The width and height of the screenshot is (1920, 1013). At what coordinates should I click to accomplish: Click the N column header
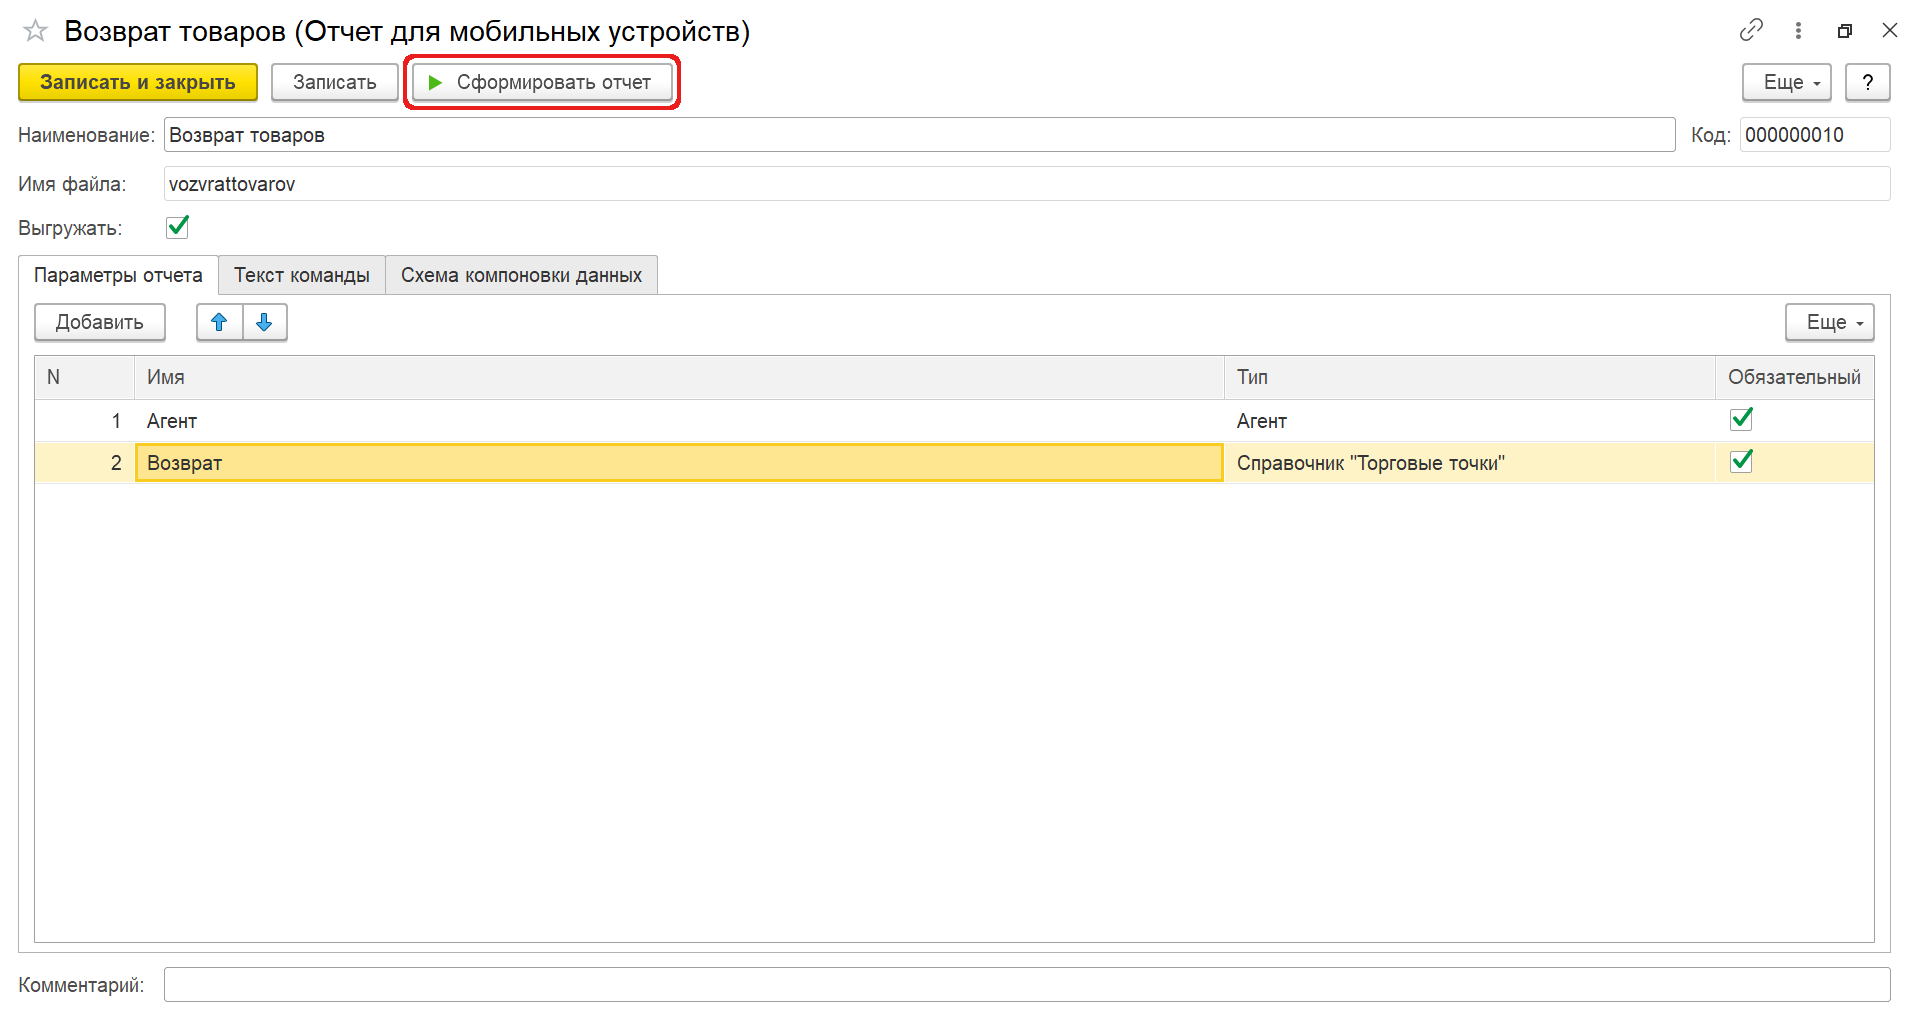tap(85, 377)
